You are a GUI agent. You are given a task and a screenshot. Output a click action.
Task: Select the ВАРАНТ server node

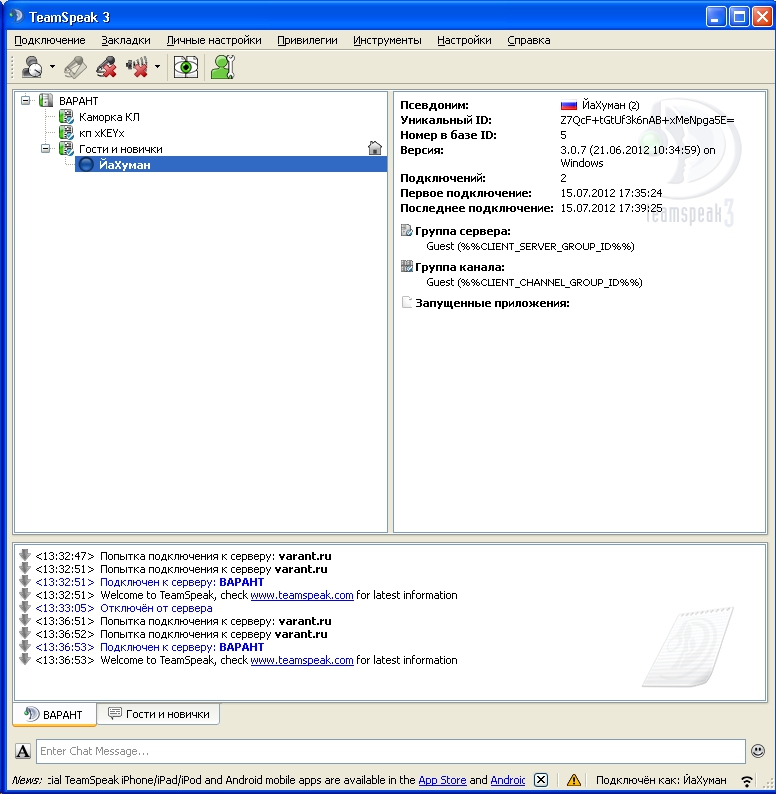(x=79, y=101)
